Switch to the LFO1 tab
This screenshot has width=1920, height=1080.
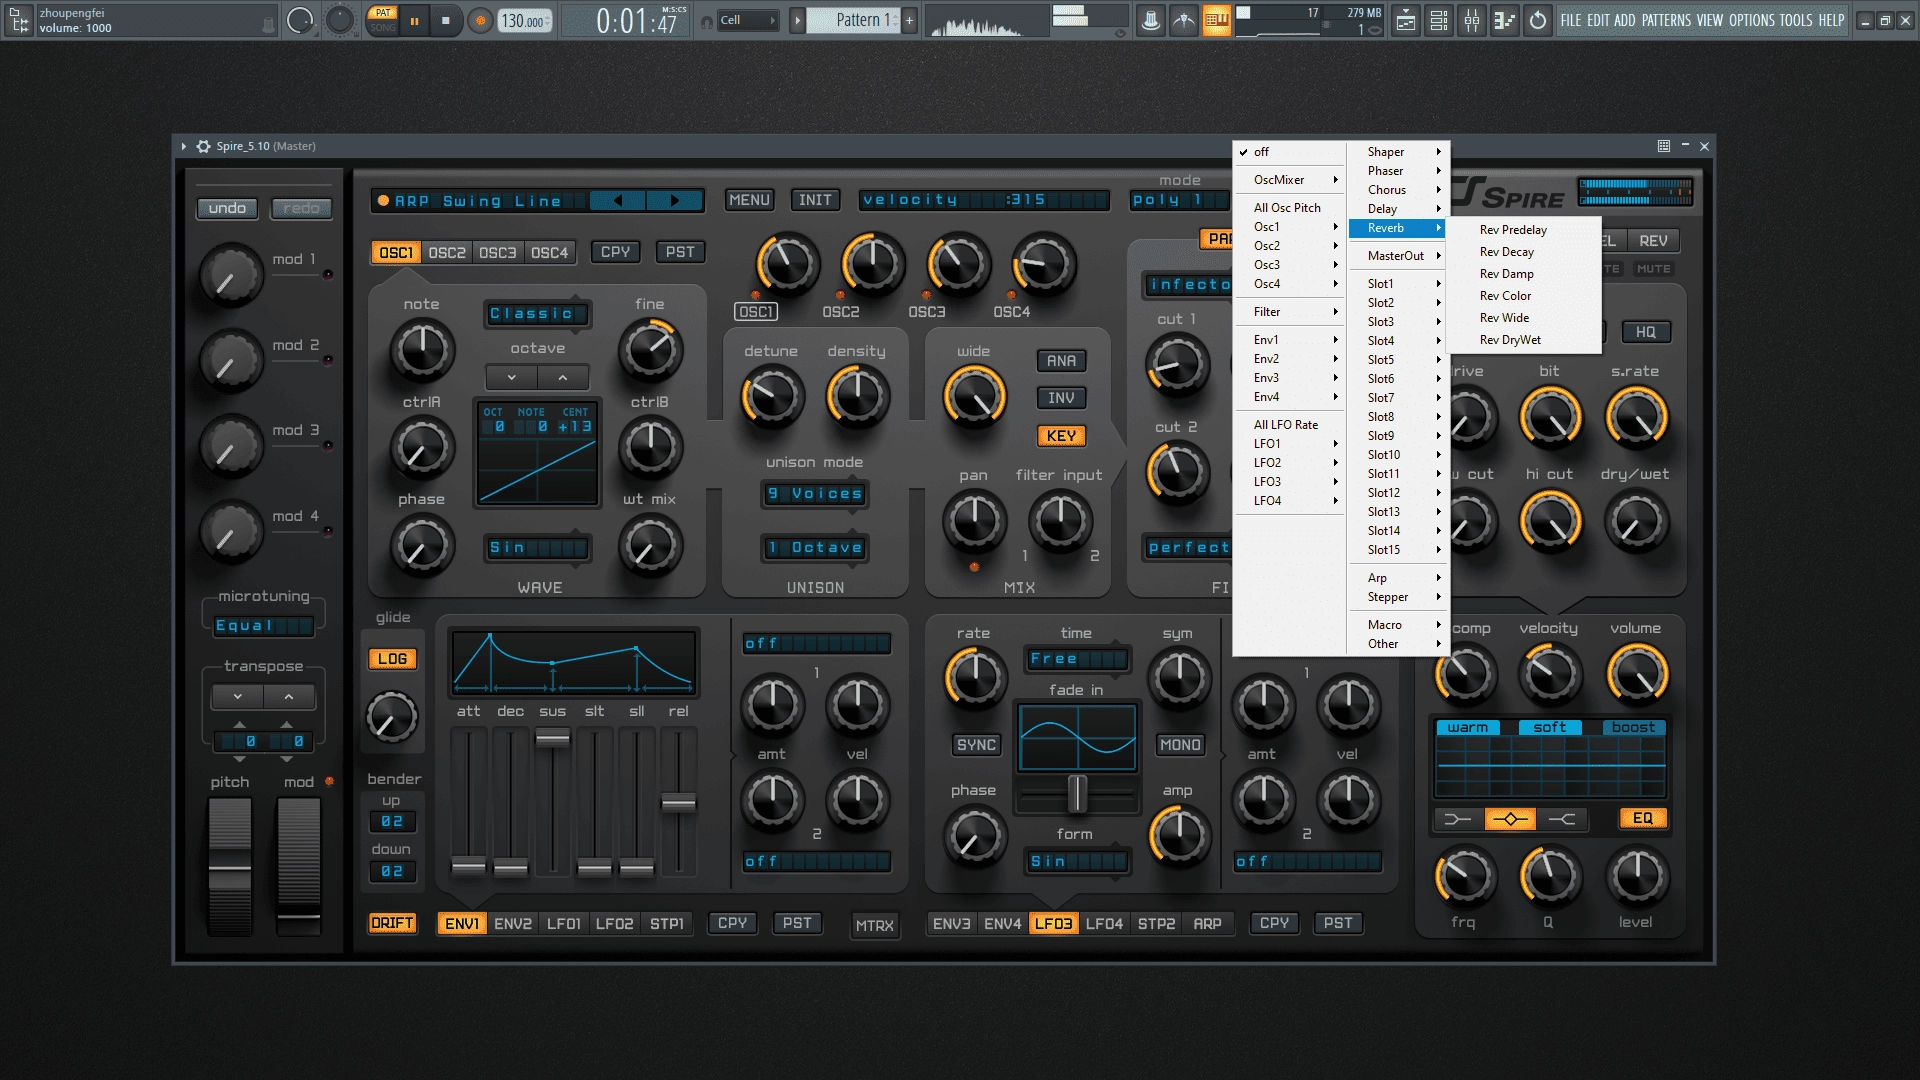563,924
